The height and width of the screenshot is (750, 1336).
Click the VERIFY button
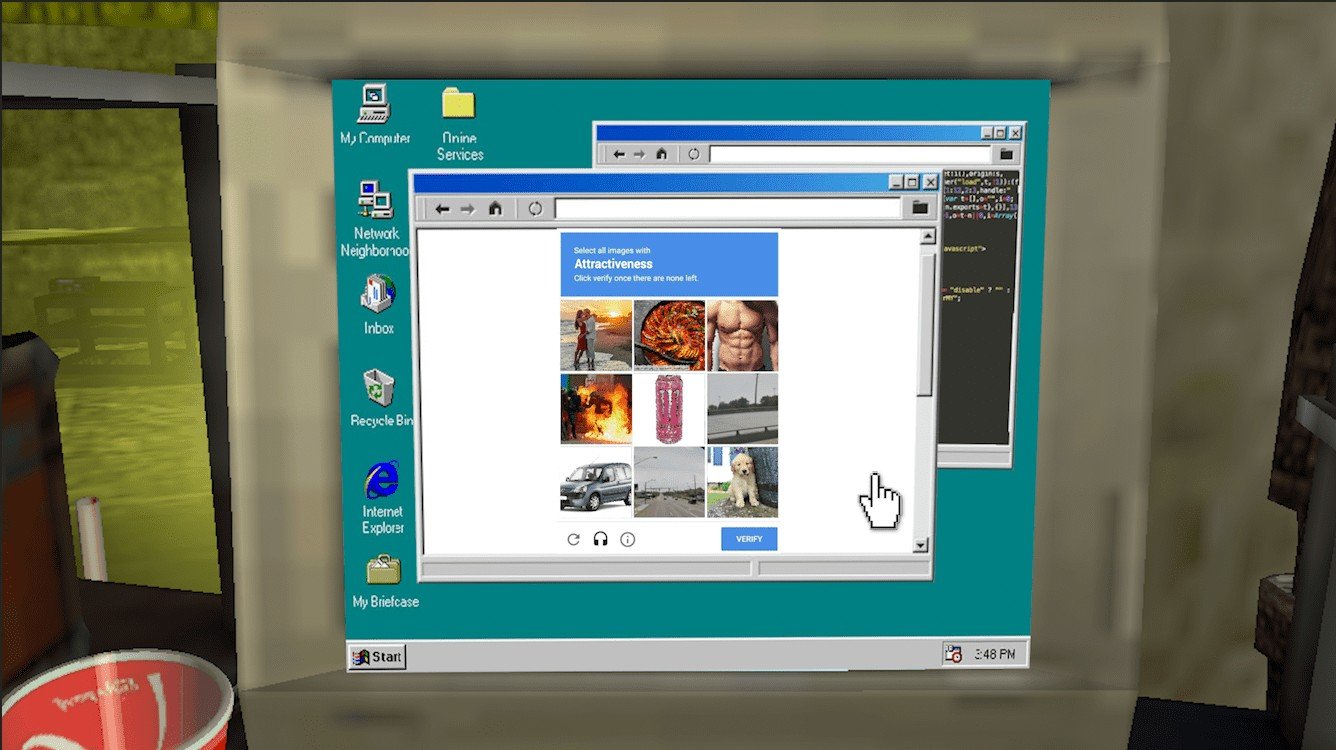tap(749, 539)
